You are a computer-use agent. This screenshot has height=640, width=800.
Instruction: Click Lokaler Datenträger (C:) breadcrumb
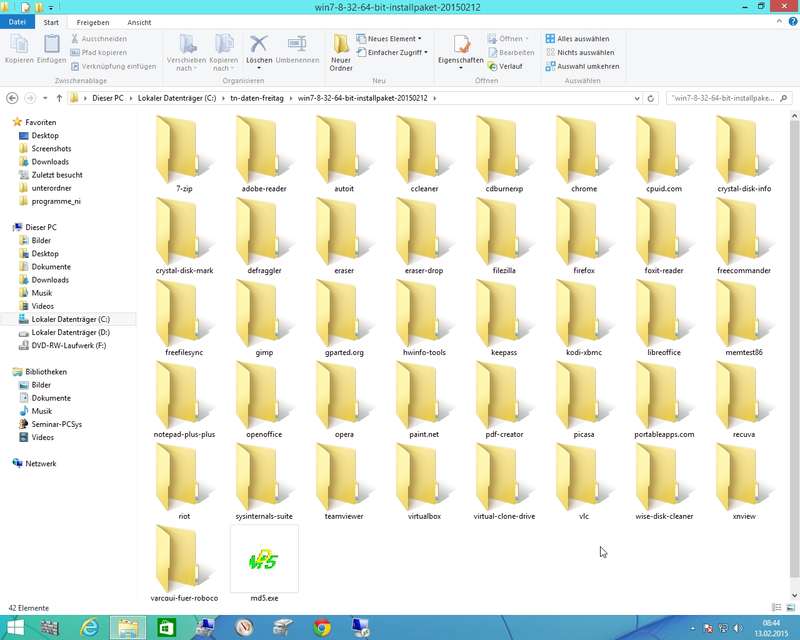coord(177,99)
